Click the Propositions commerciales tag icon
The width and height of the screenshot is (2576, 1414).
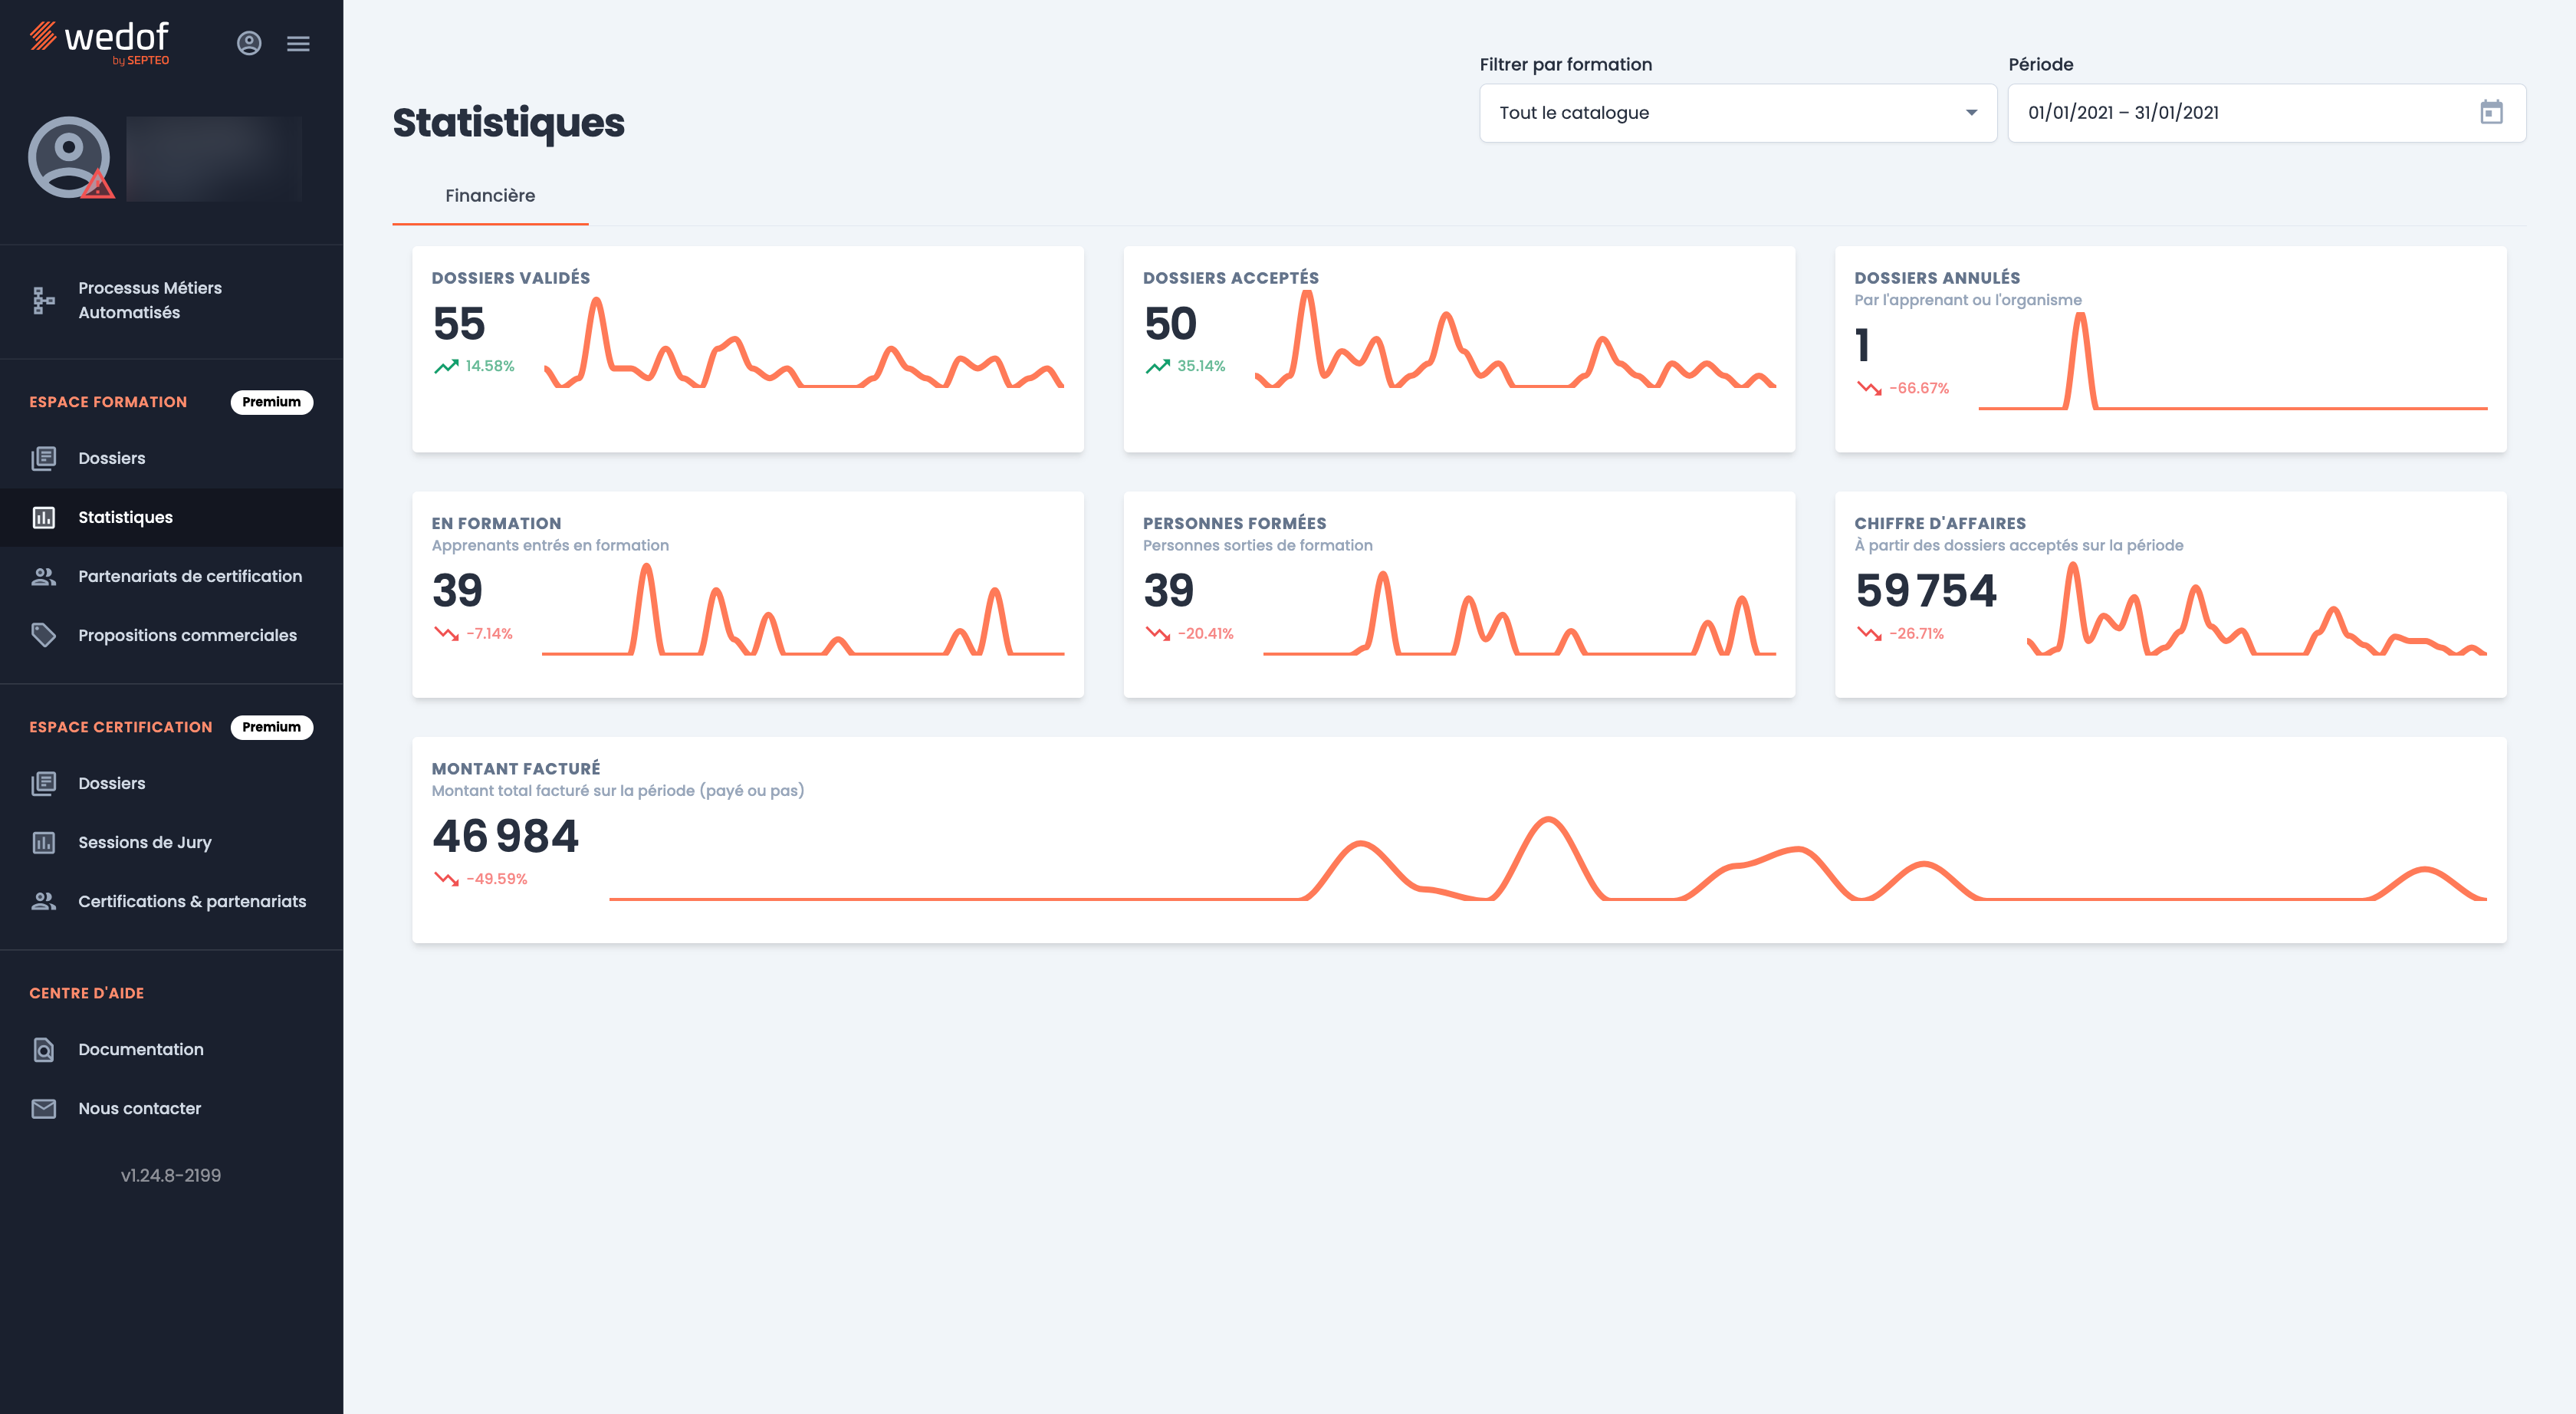43,635
